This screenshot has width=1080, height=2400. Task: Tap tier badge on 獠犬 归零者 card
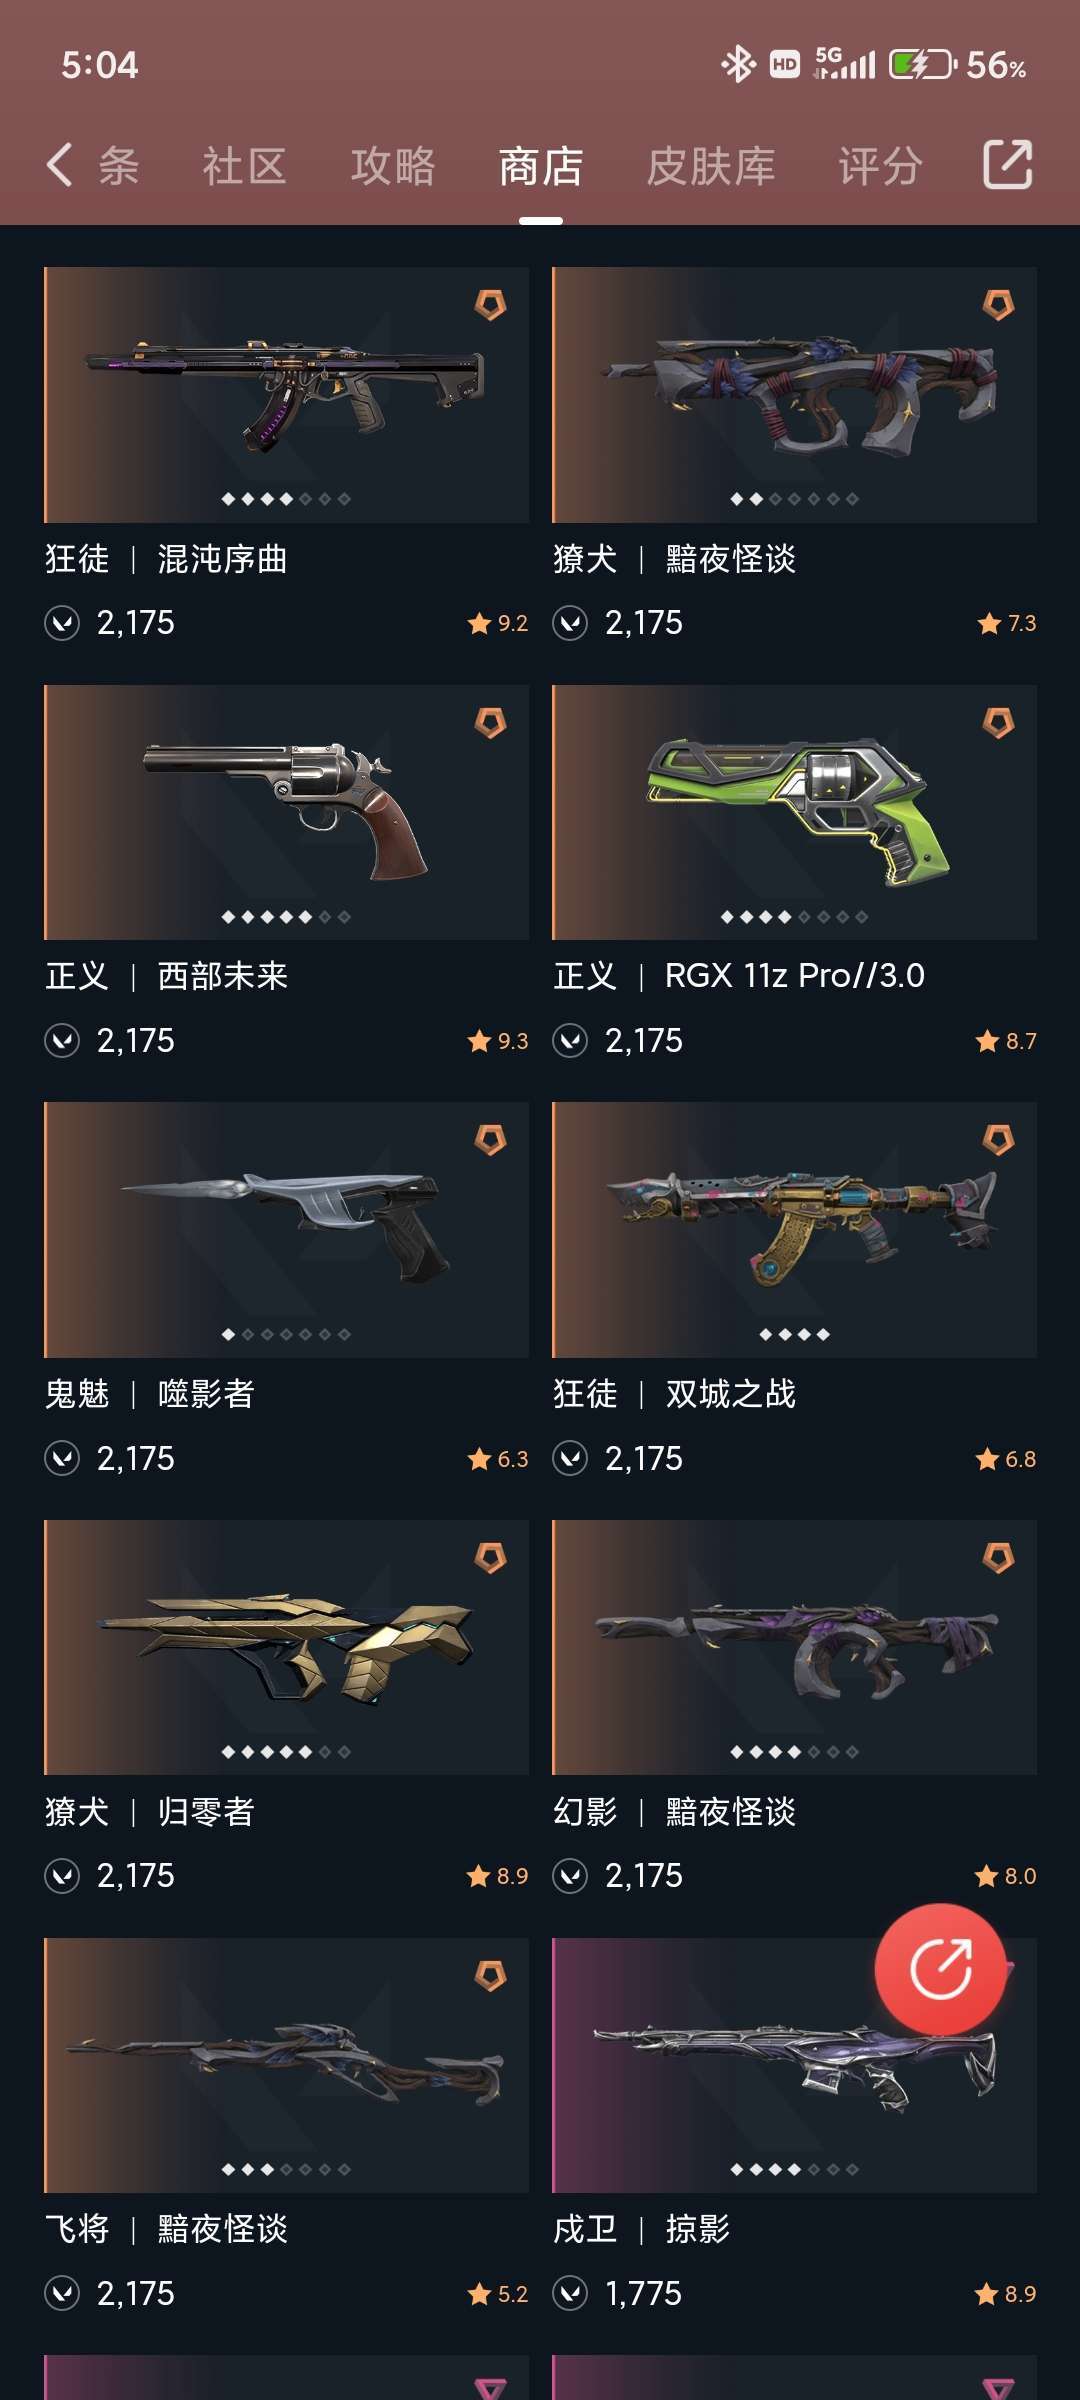(490, 1558)
